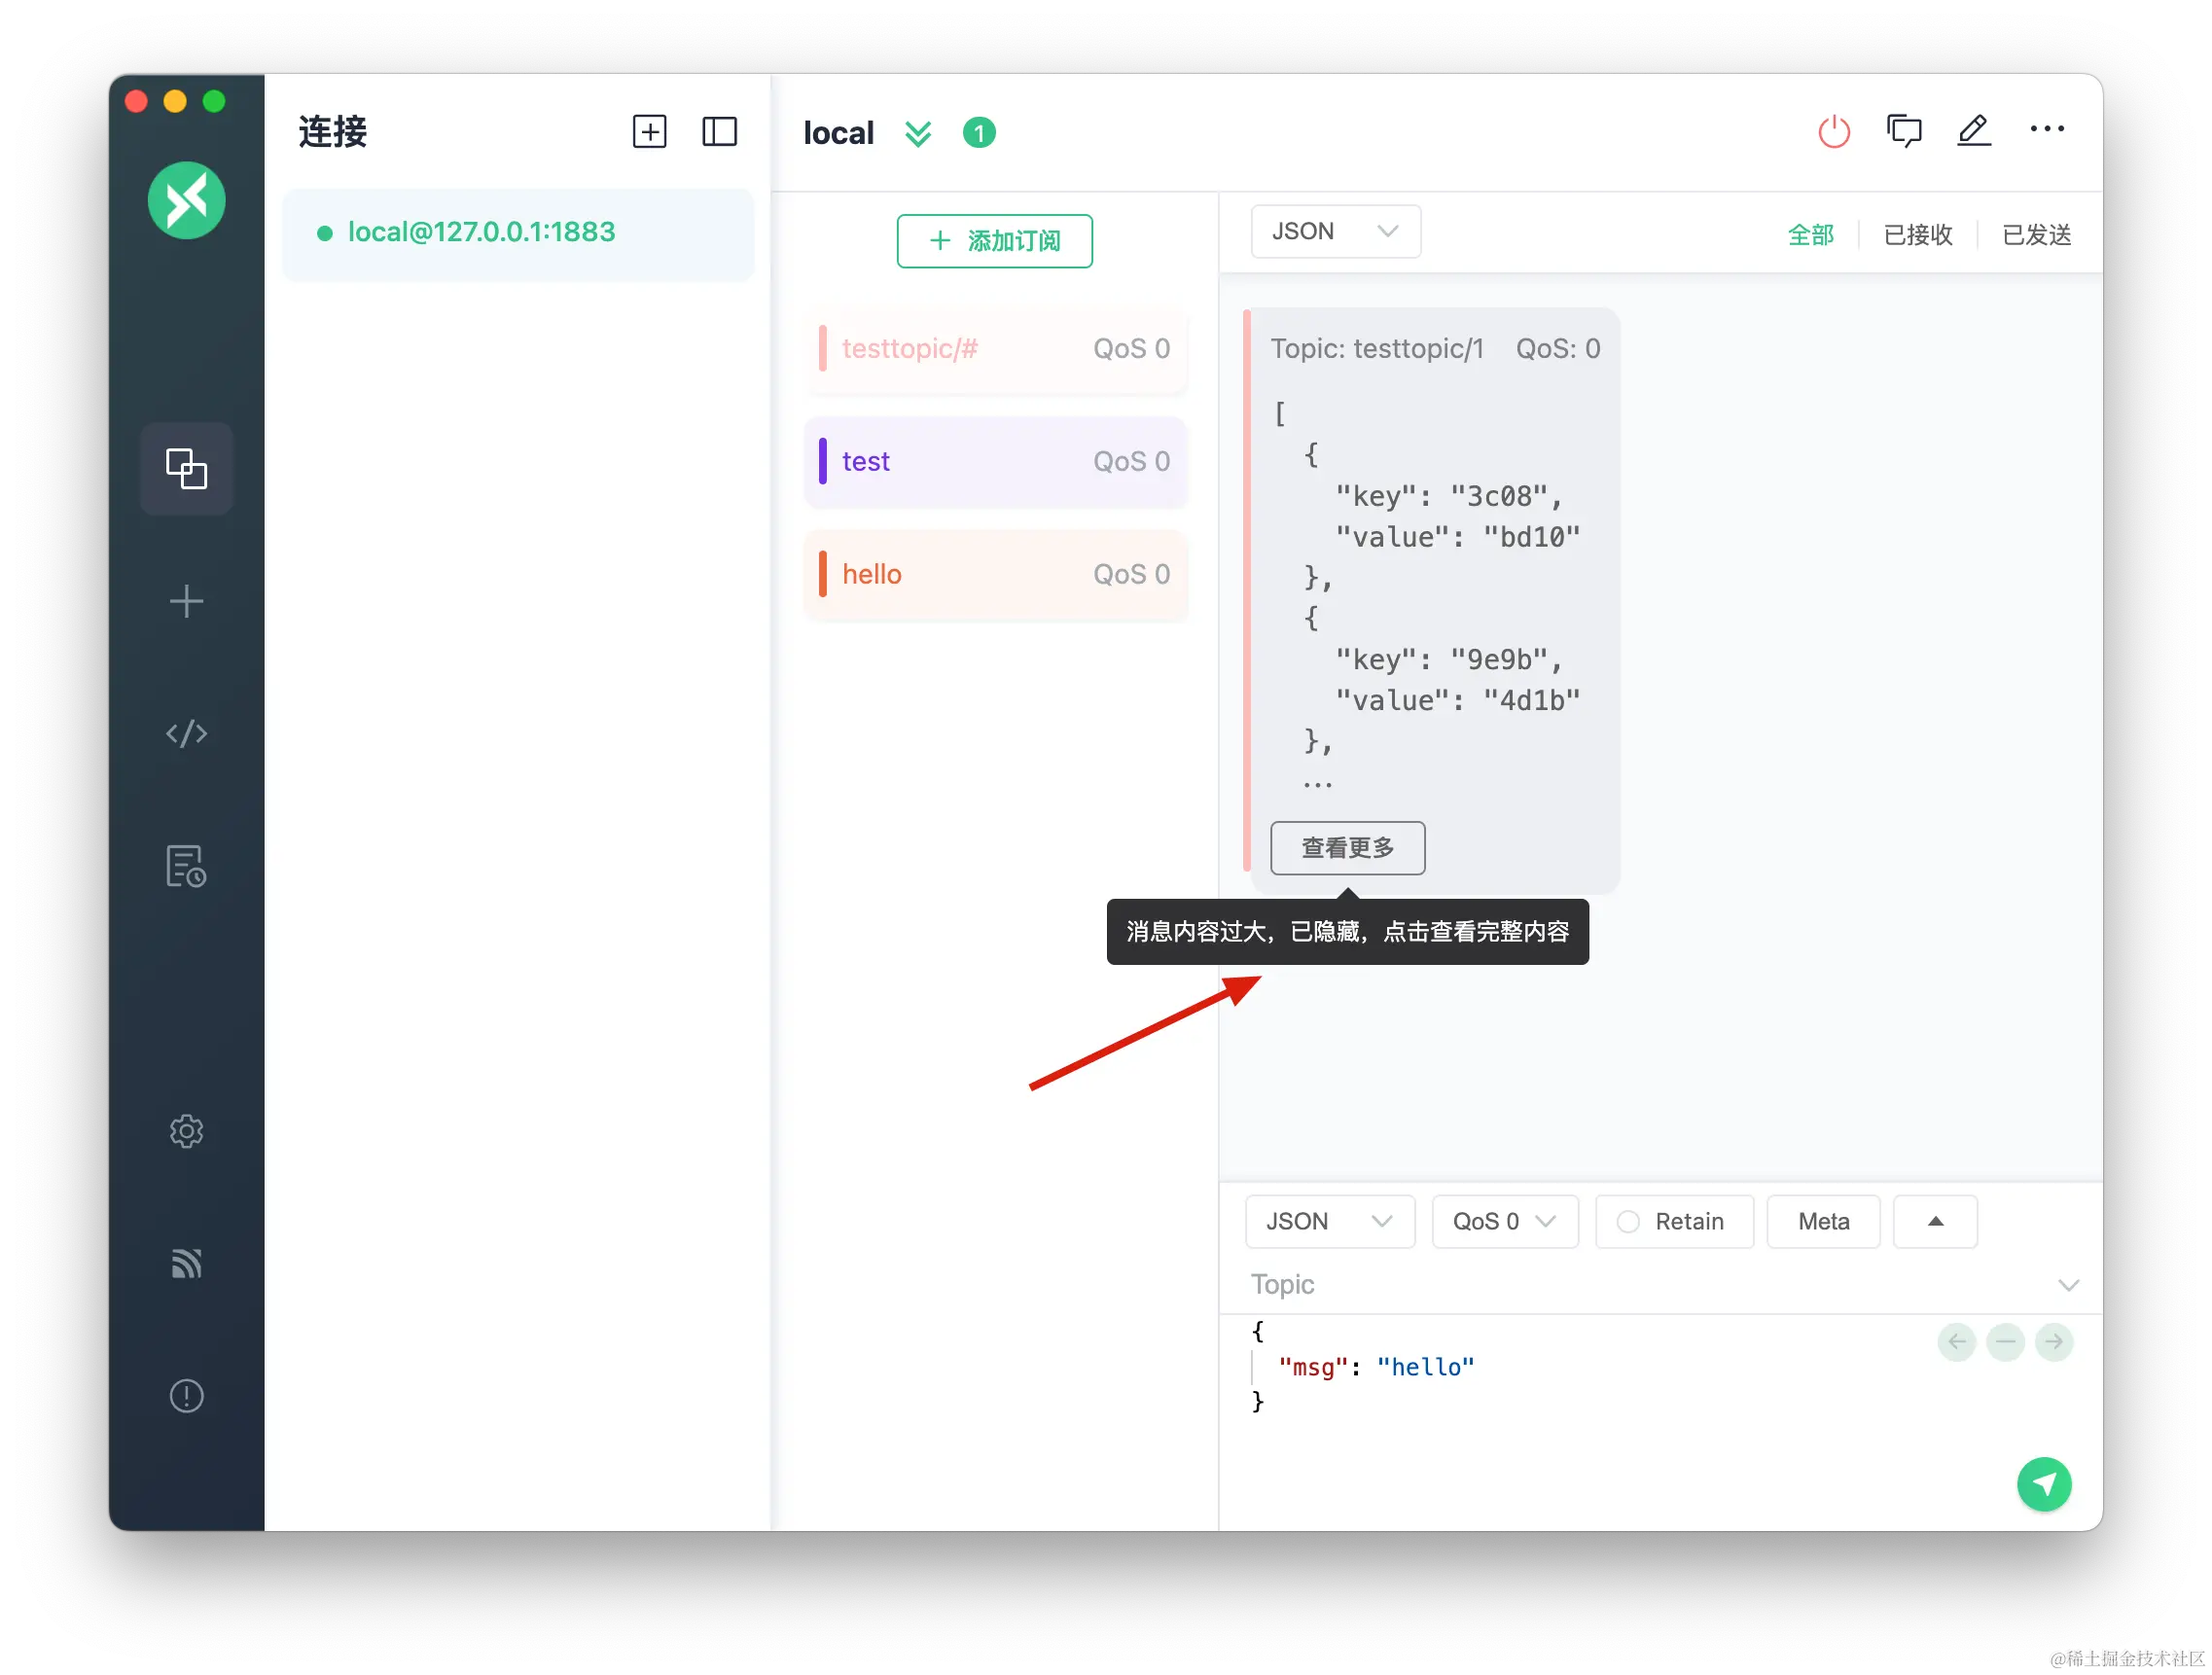Open Settings gear icon

(x=186, y=1131)
